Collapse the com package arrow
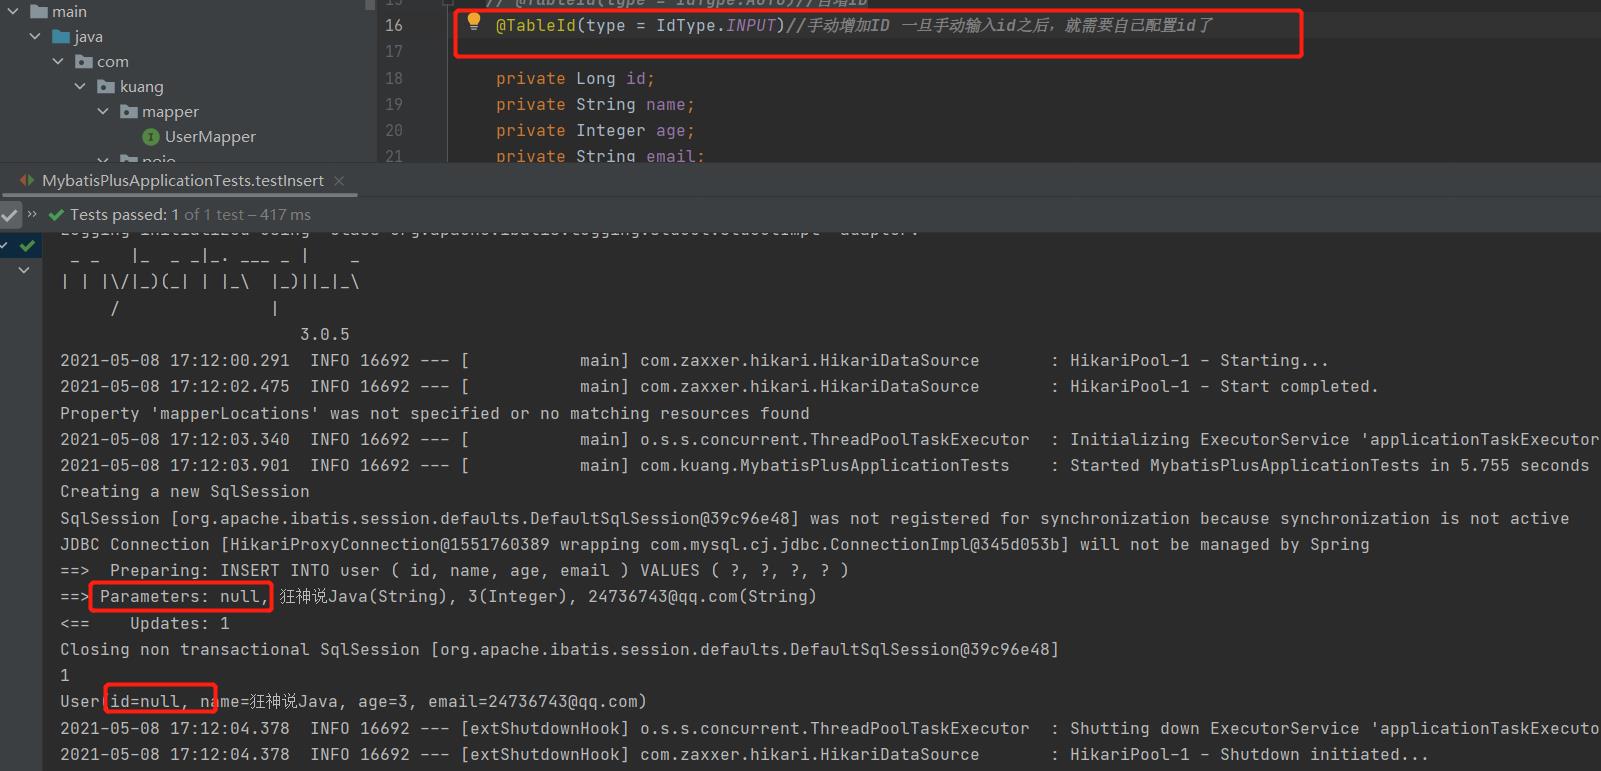 tap(58, 61)
